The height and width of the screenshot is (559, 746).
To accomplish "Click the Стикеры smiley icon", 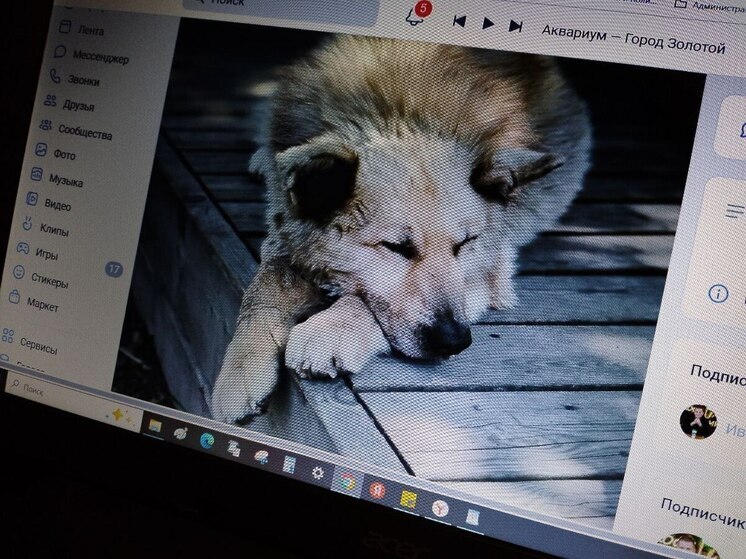I will coord(18,271).
